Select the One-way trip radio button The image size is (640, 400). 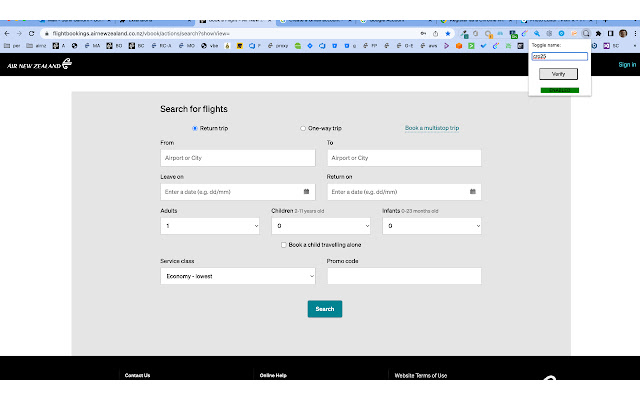tap(303, 128)
